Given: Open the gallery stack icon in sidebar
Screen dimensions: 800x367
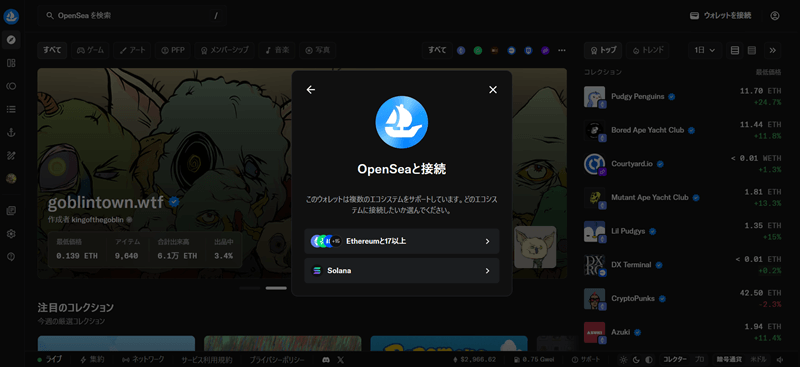Looking at the screenshot, I should coord(11,210).
